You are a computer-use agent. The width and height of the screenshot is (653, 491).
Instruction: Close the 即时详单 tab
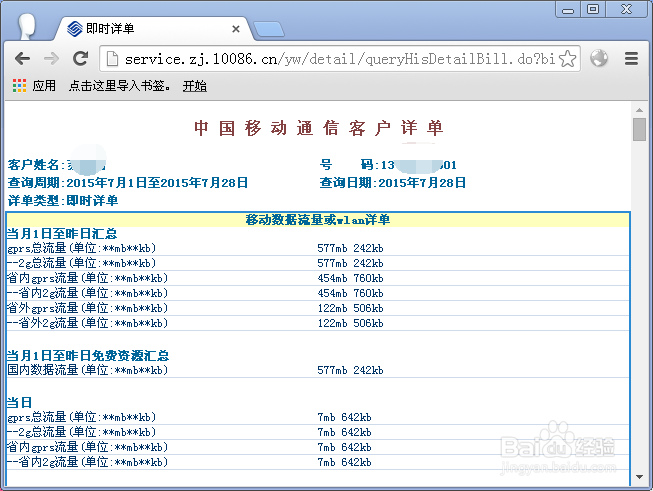coord(236,29)
